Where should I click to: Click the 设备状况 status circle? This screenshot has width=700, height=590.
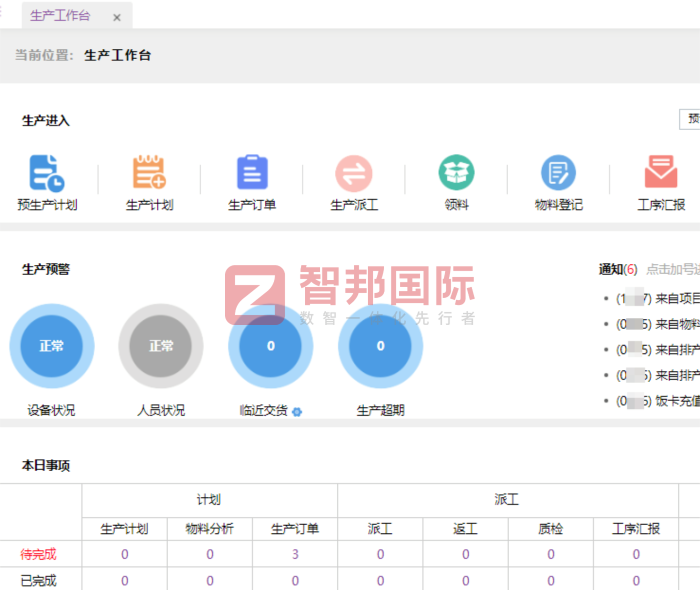click(x=52, y=346)
